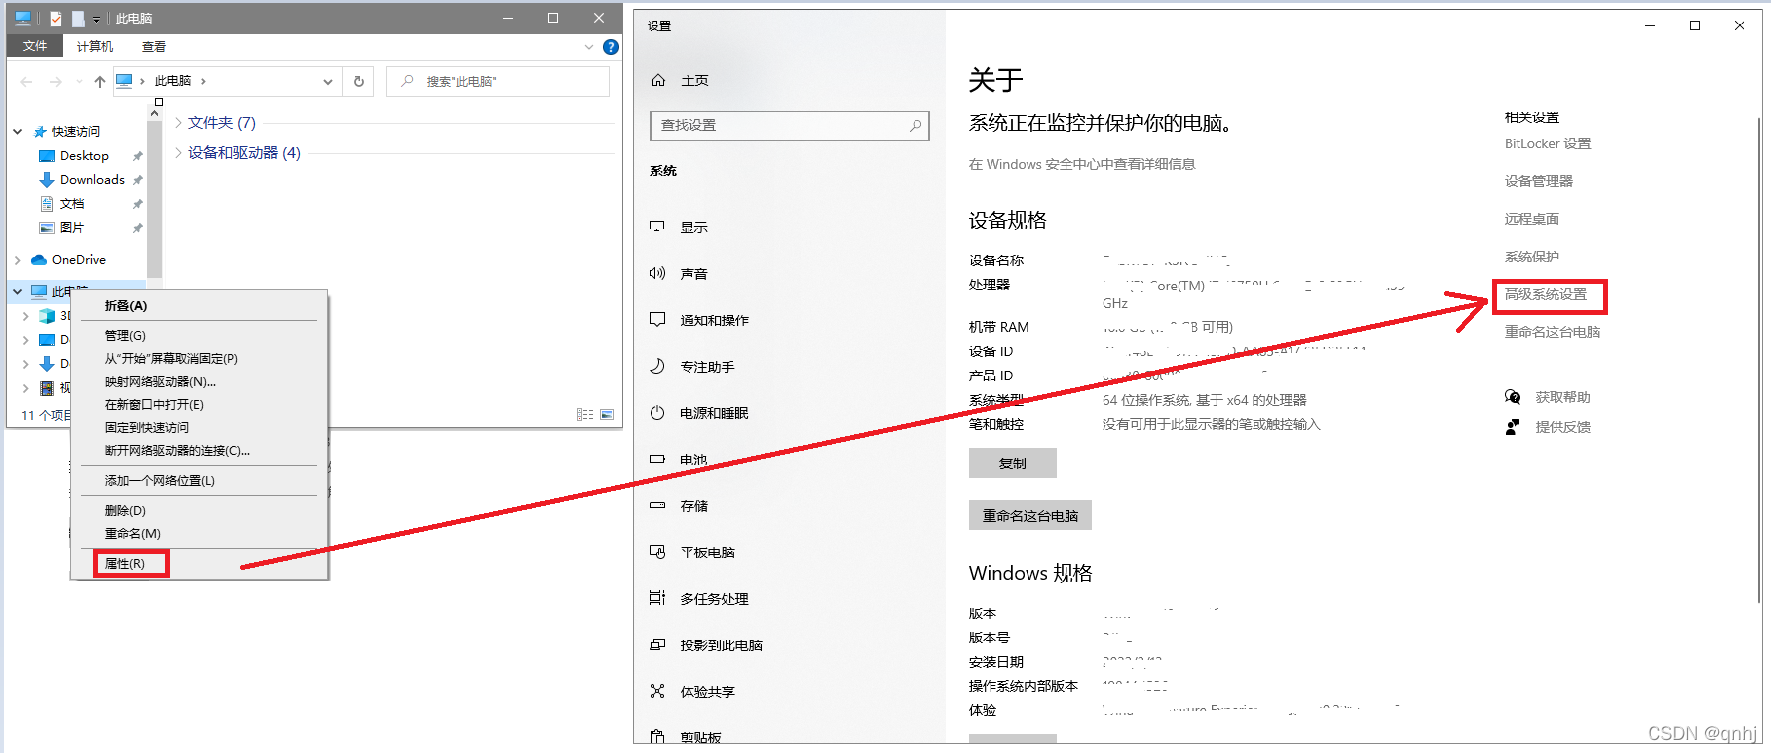Open Explorer View tab

(154, 46)
